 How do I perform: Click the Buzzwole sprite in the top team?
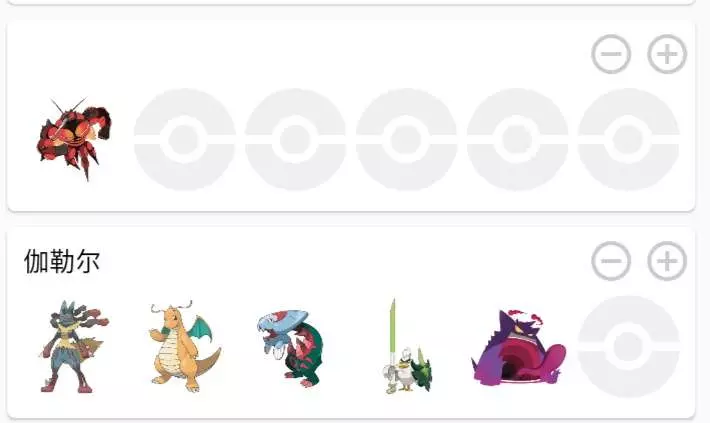74,139
